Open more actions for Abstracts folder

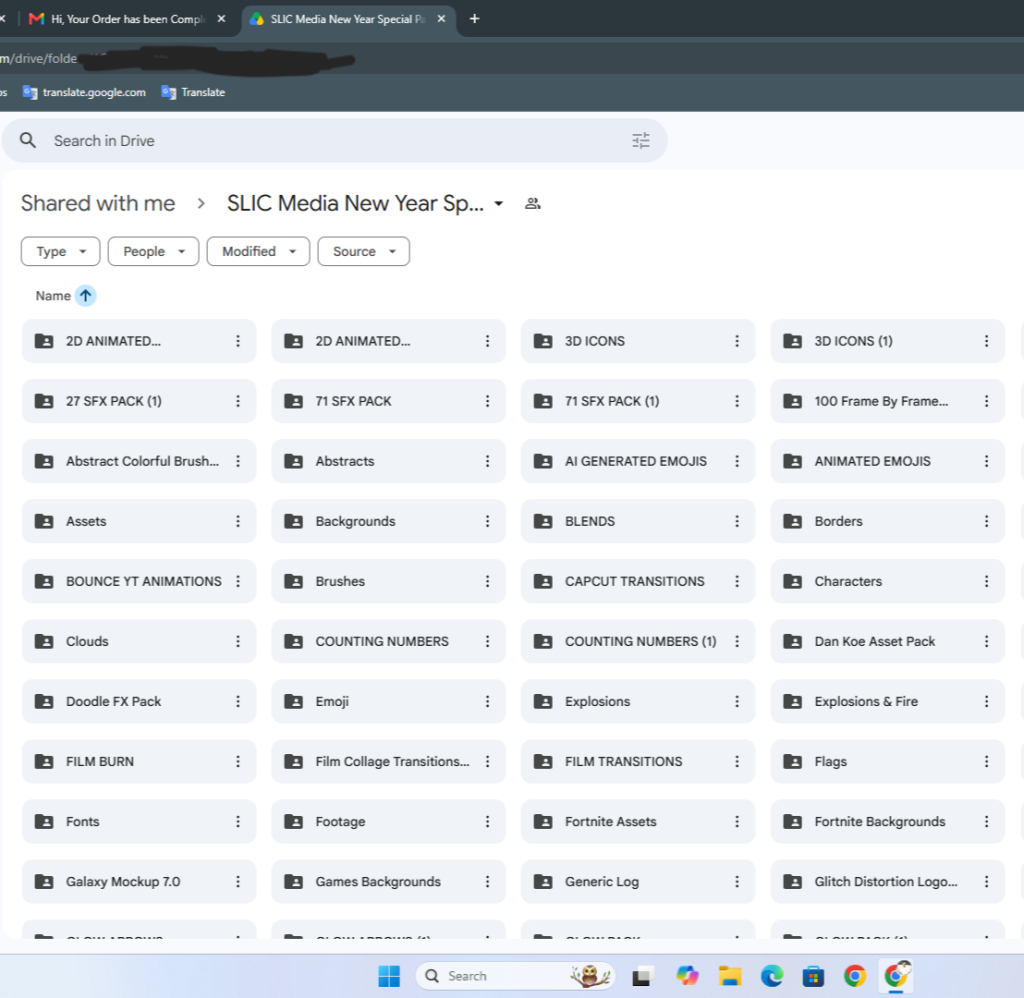tap(487, 461)
